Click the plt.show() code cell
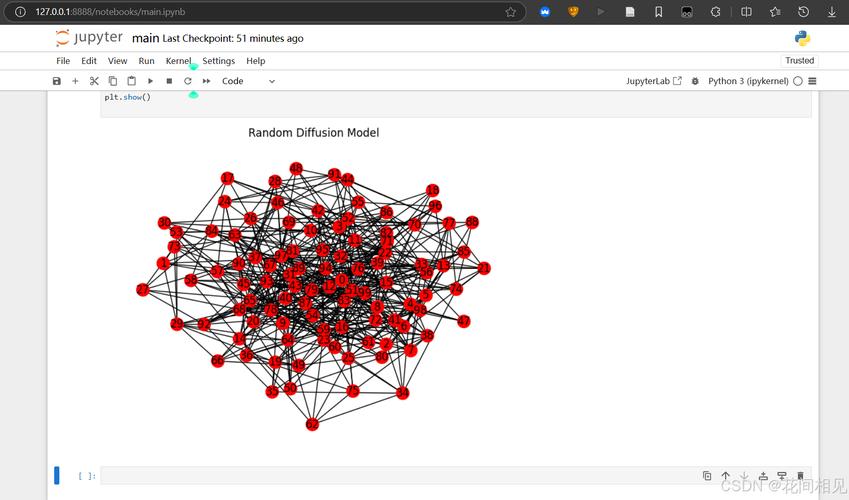The width and height of the screenshot is (849, 500). click(x=455, y=103)
